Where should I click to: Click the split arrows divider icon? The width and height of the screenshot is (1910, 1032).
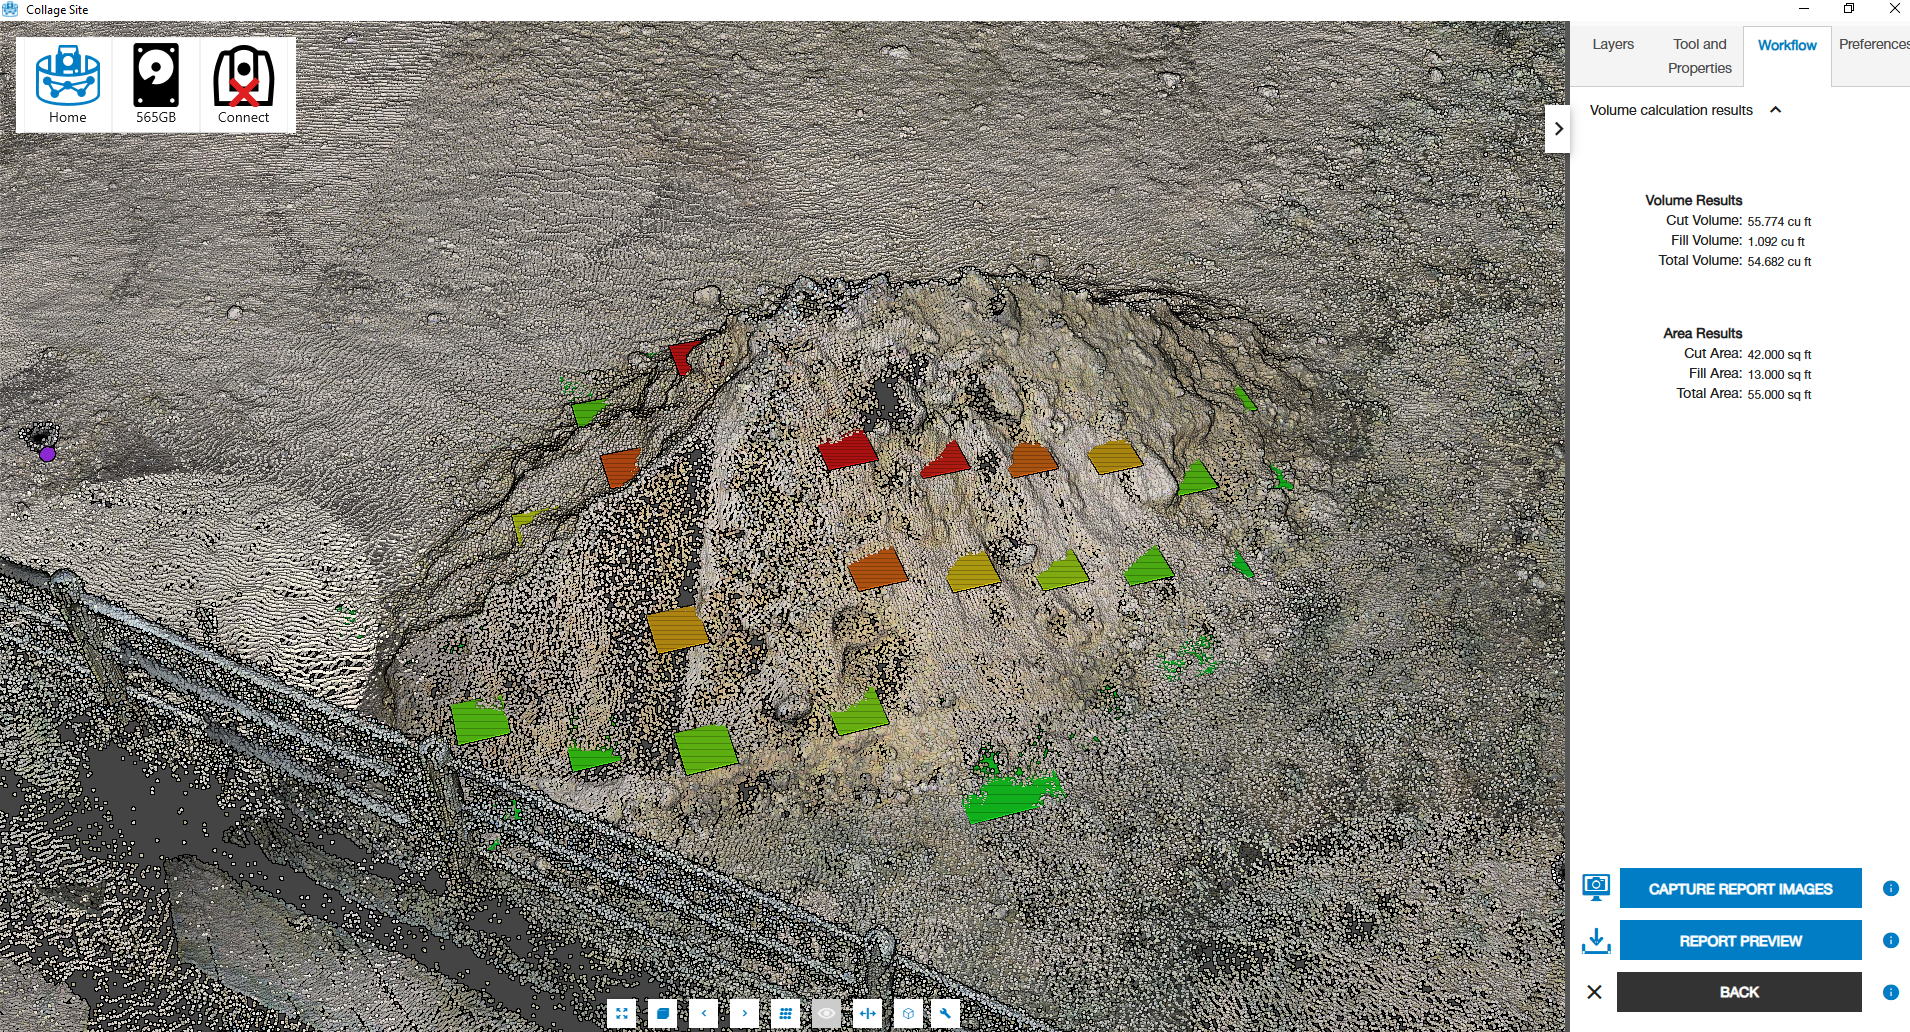867,1013
